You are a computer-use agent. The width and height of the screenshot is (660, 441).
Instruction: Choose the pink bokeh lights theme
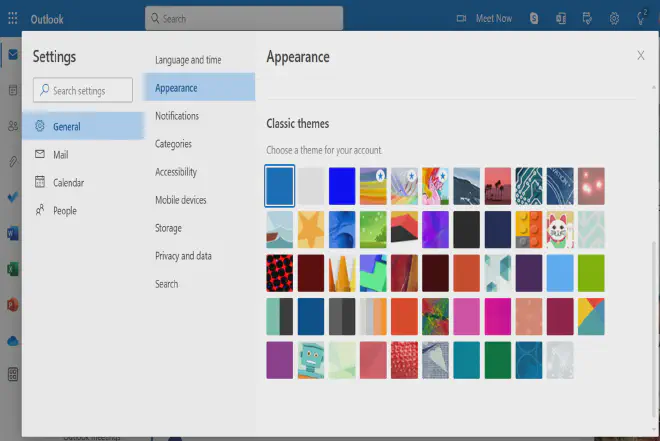pos(591,186)
